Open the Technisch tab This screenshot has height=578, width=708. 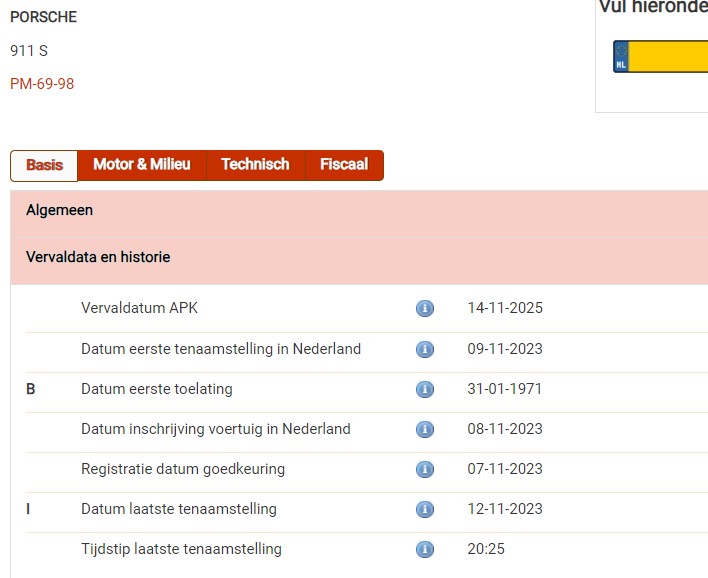(256, 165)
